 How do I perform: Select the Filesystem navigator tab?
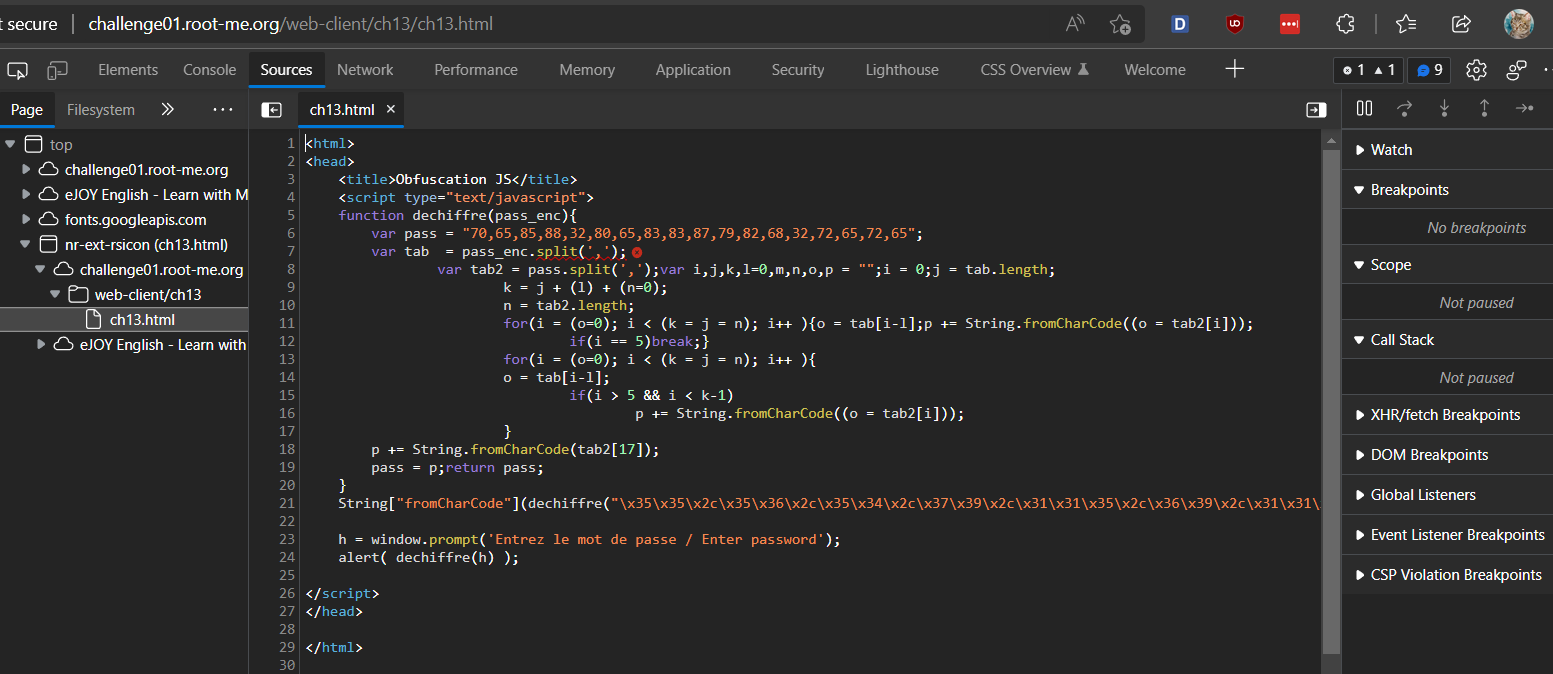click(x=101, y=110)
